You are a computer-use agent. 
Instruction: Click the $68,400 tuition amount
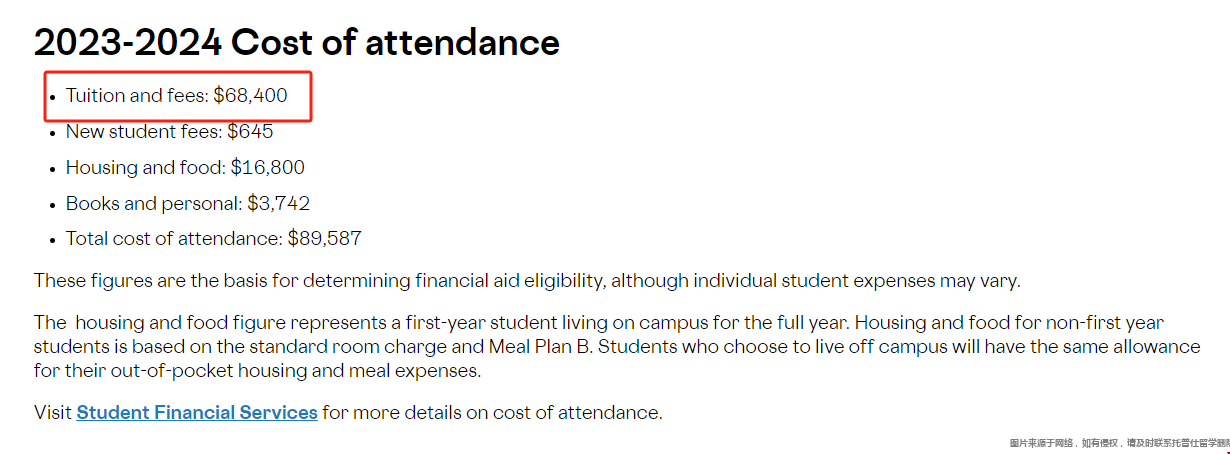250,96
